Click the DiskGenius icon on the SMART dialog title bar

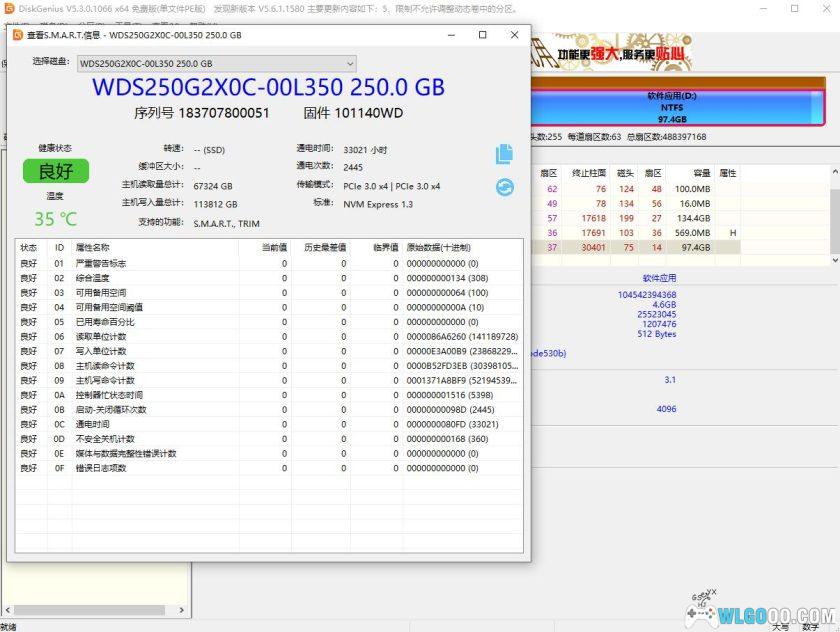[19, 35]
